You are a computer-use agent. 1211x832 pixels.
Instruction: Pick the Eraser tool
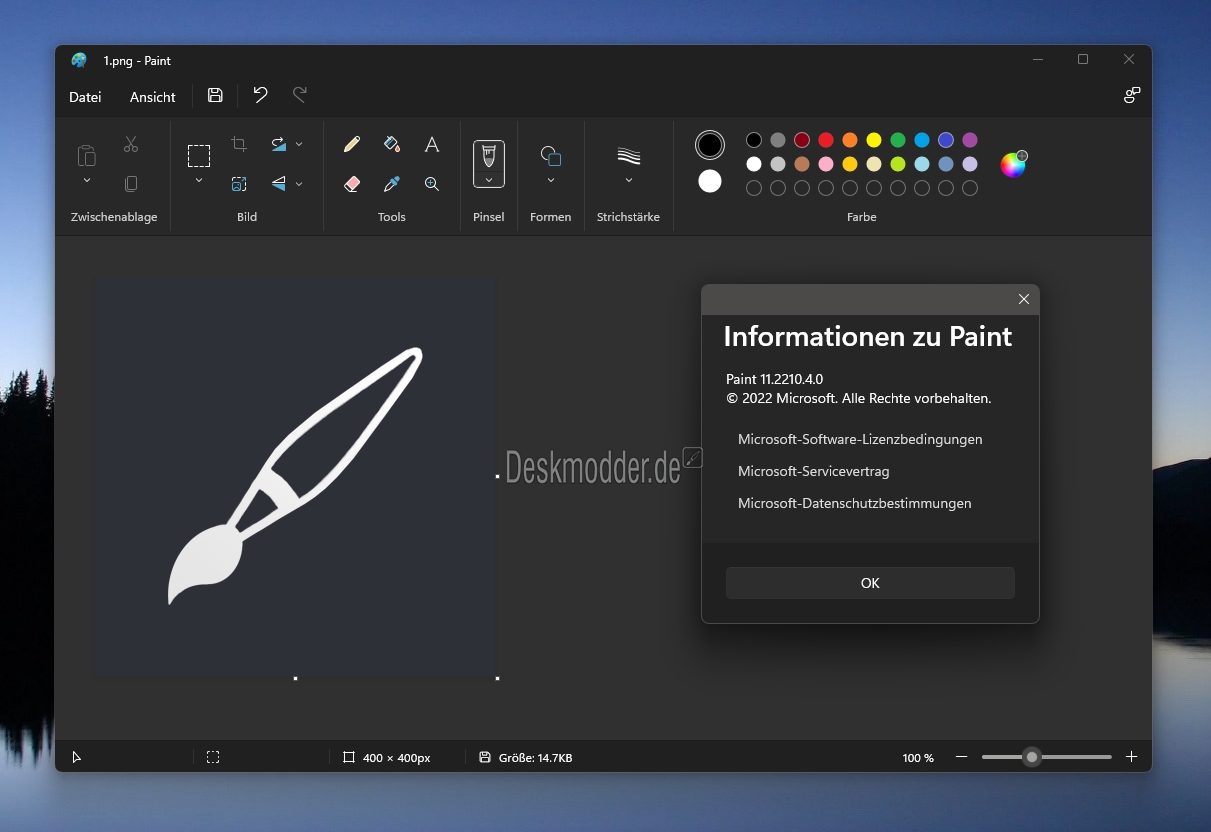point(352,184)
